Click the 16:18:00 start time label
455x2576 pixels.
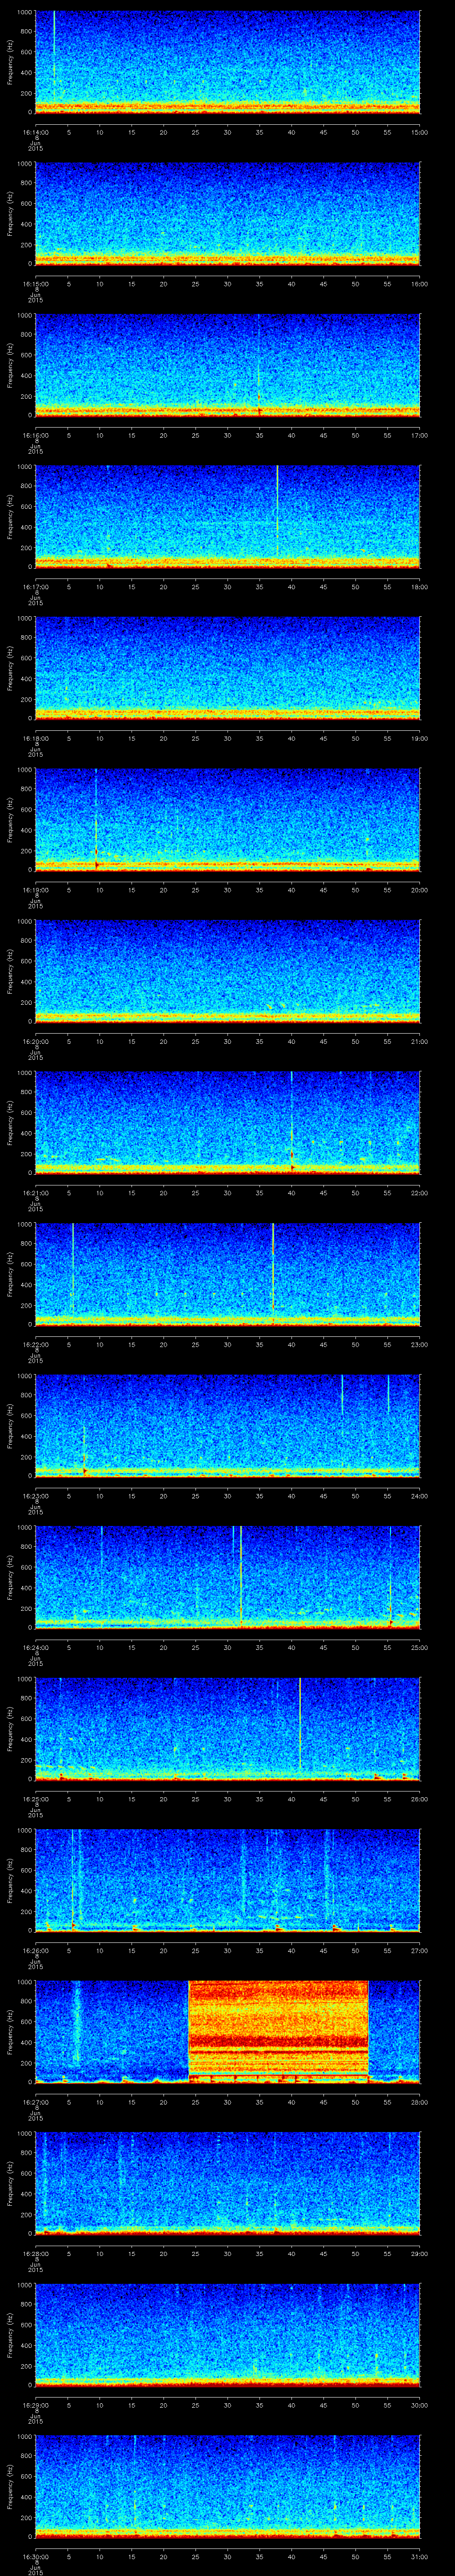coord(35,739)
